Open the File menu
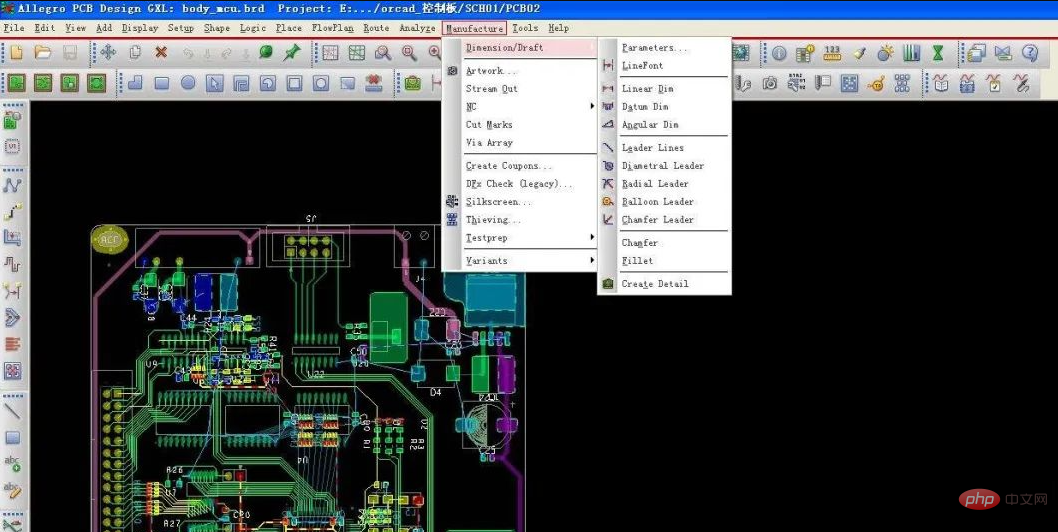The width and height of the screenshot is (1058, 532). [13, 28]
